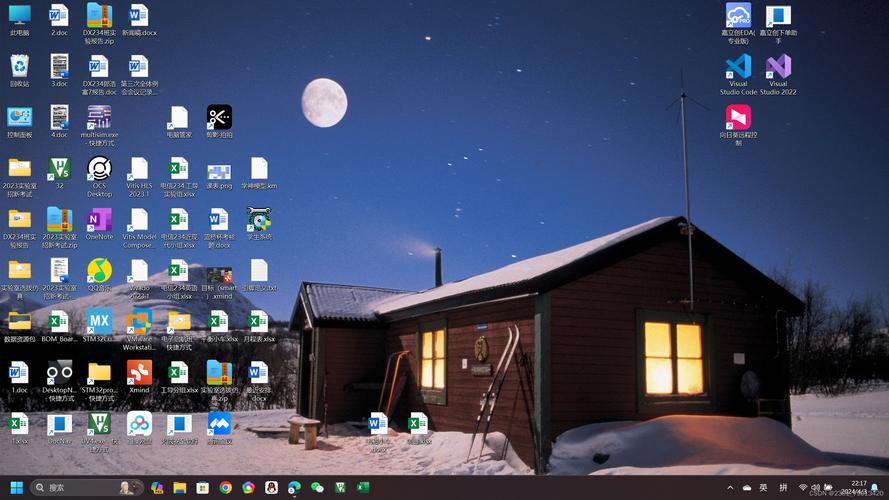This screenshot has height=500, width=889.
Task: Select the 嘉立创EDA (专业版) shortcut
Action: tap(738, 24)
